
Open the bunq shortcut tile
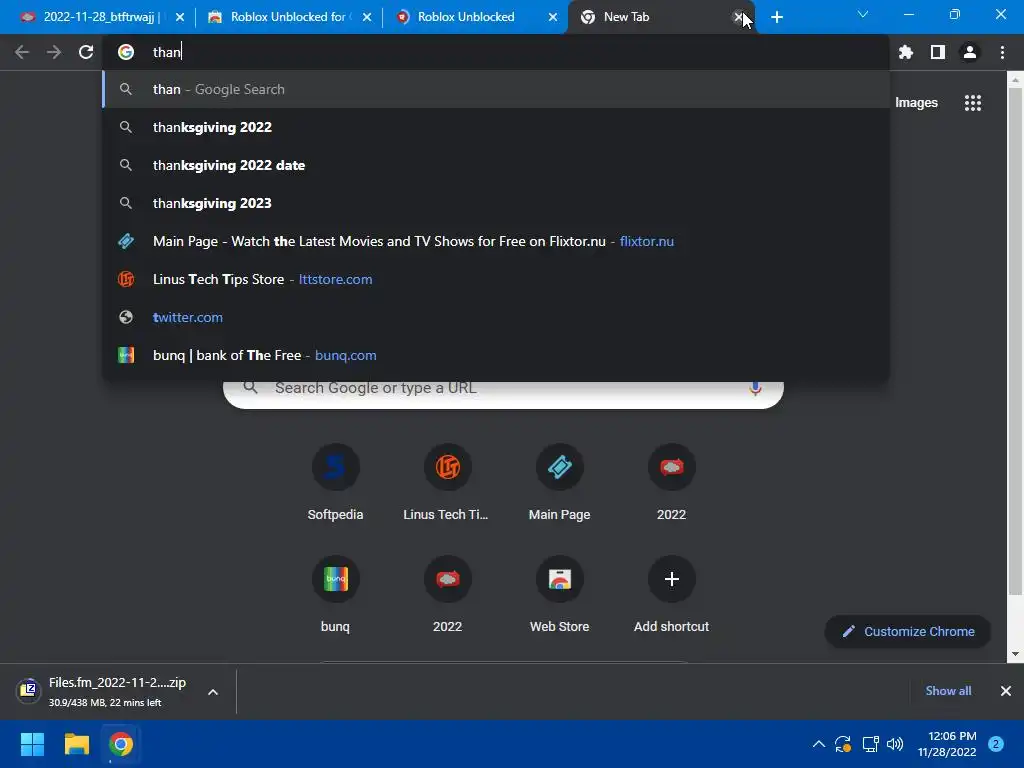pyautogui.click(x=335, y=594)
